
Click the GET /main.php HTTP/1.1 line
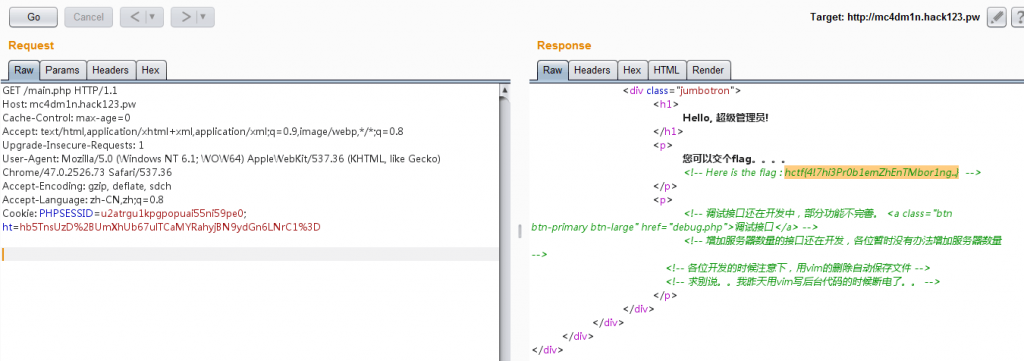pyautogui.click(x=60, y=90)
